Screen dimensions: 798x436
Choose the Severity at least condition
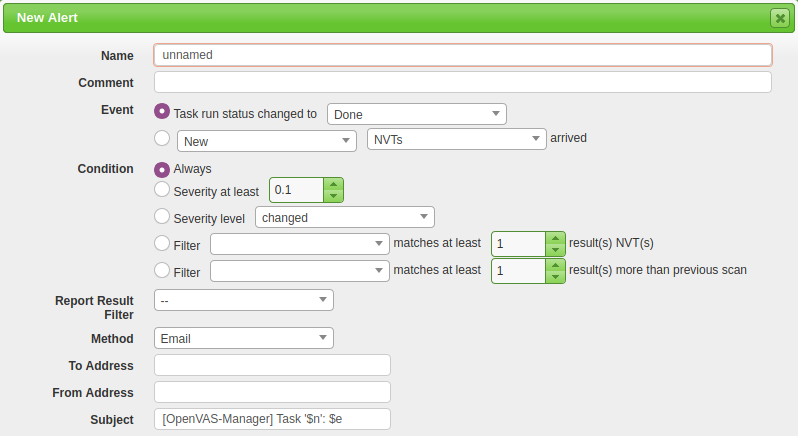point(162,189)
